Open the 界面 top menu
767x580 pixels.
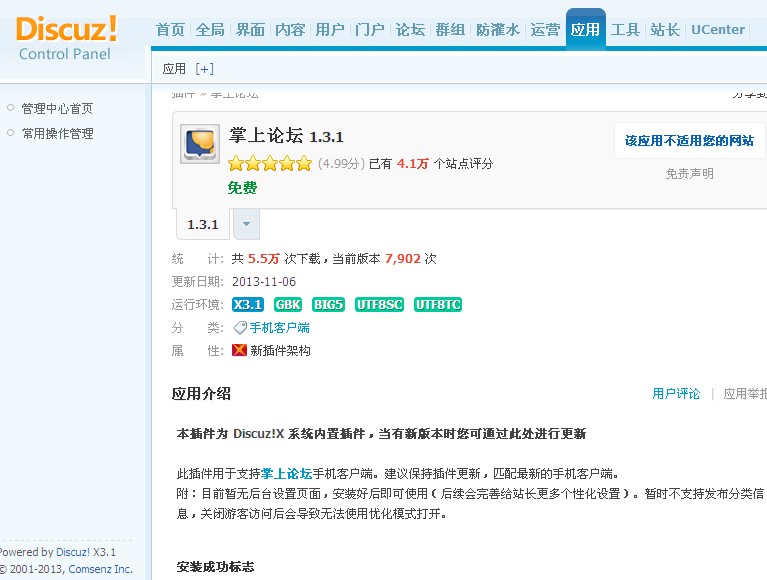[250, 30]
